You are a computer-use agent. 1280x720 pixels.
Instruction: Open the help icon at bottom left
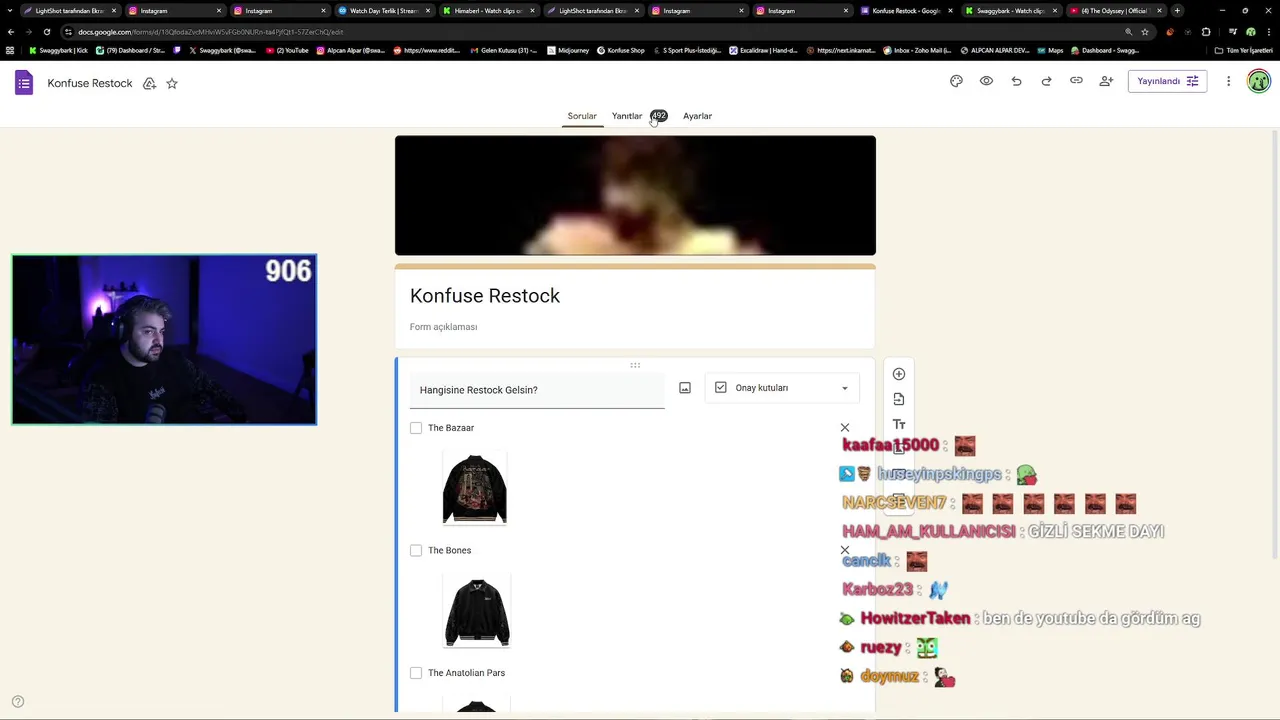point(17,702)
